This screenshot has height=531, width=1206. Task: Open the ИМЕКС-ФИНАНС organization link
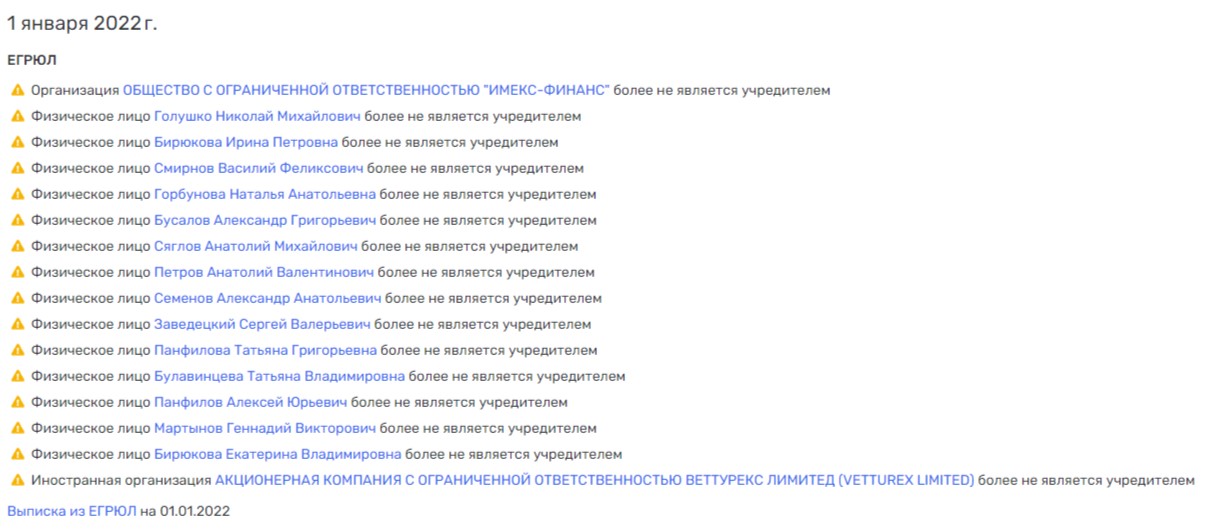366,90
